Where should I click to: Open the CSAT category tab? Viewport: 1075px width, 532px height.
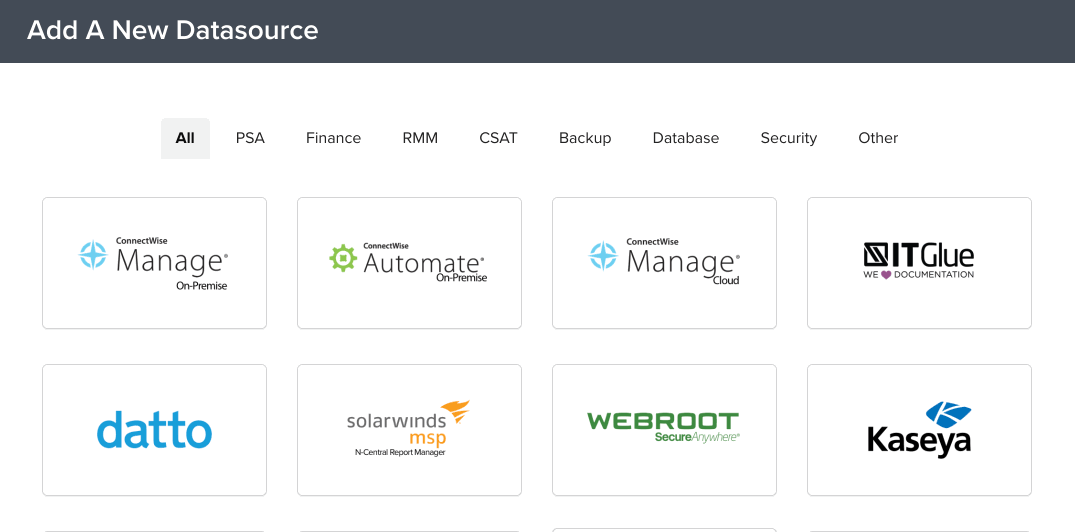pyautogui.click(x=498, y=138)
